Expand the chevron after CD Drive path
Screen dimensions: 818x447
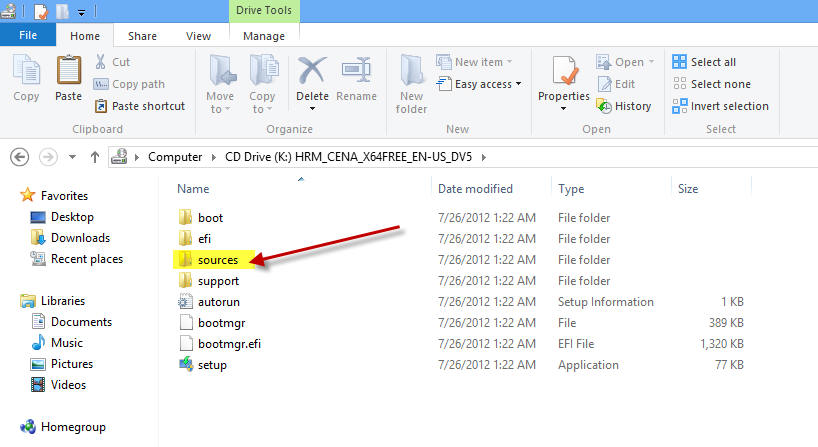click(x=484, y=157)
